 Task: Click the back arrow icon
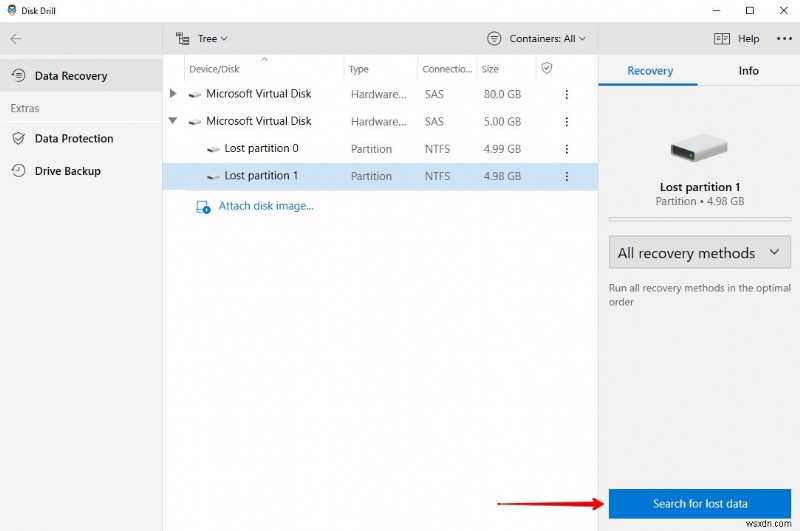pos(16,39)
